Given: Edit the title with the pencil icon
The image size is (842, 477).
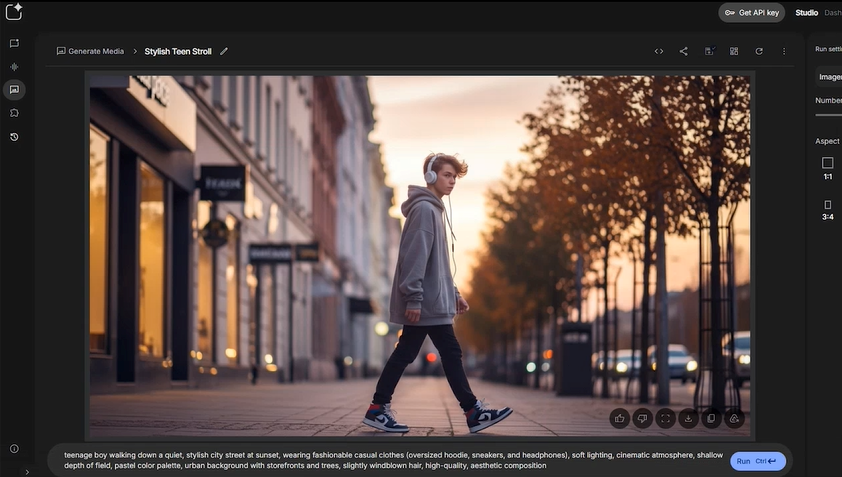Looking at the screenshot, I should 224,52.
